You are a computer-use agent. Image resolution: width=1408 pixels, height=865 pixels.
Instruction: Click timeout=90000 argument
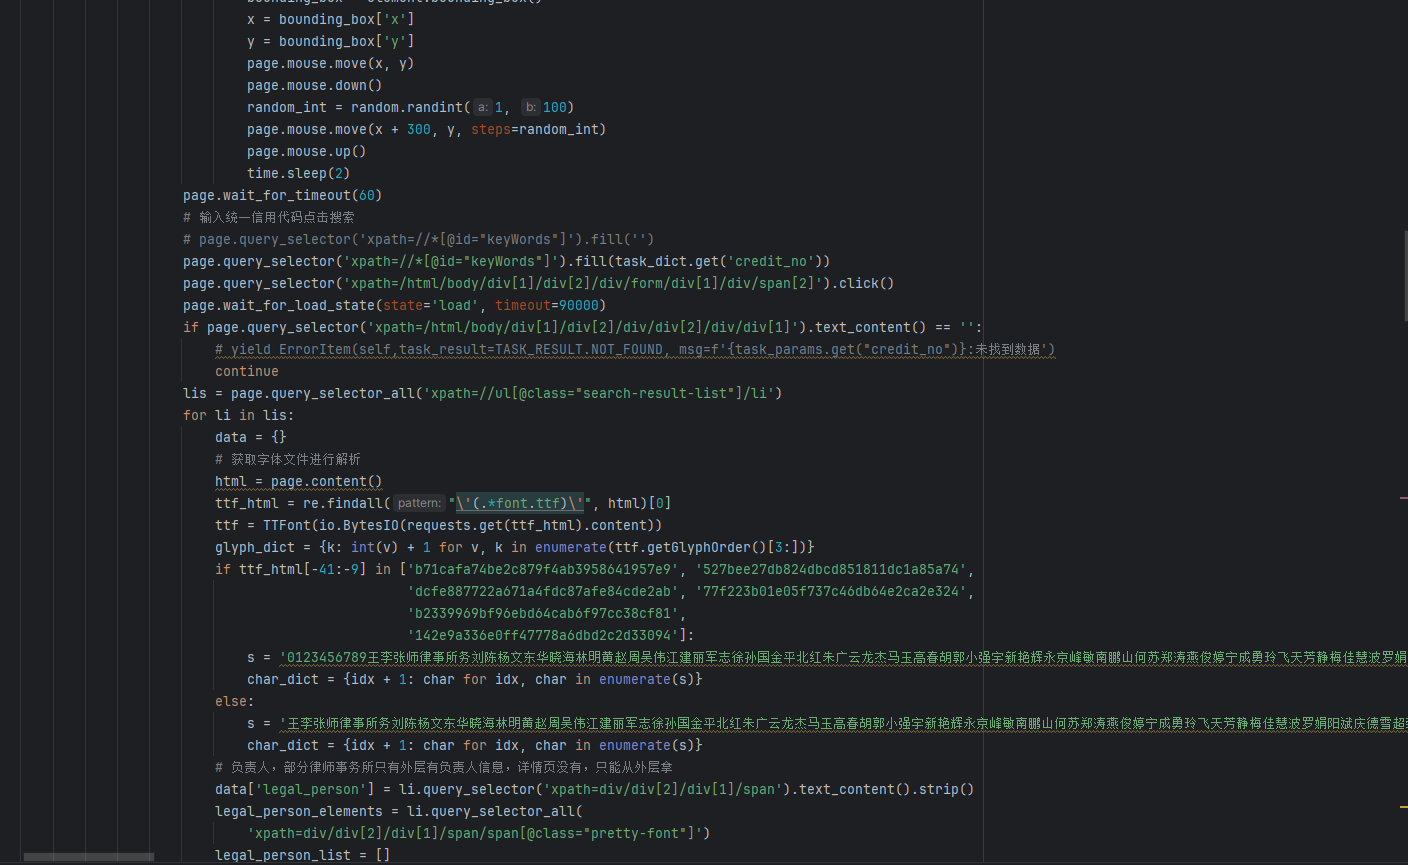[x=546, y=305]
